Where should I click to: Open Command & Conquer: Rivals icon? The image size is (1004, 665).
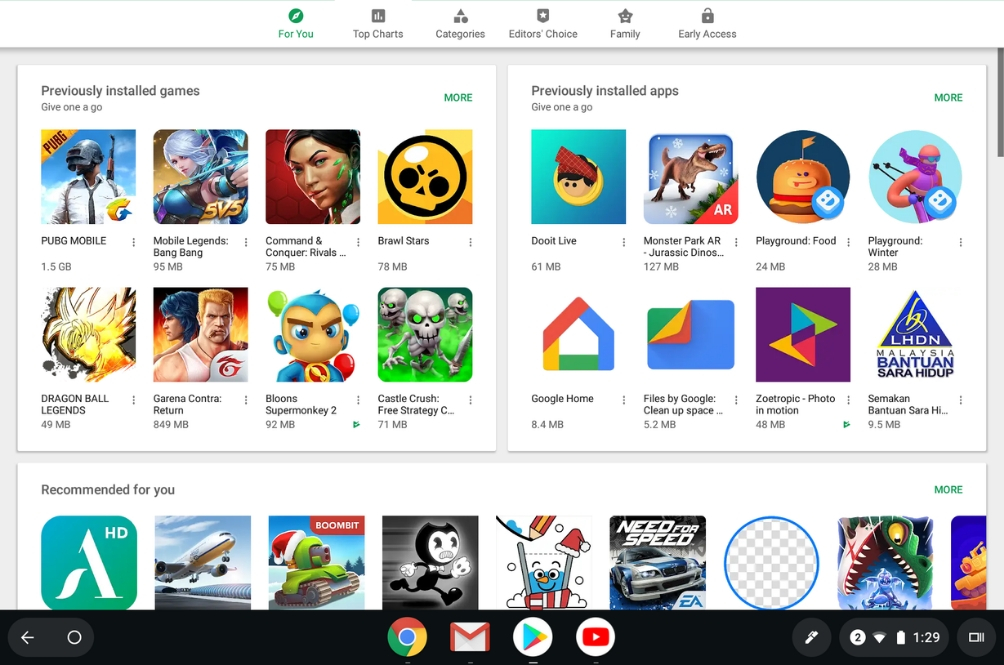(313, 177)
